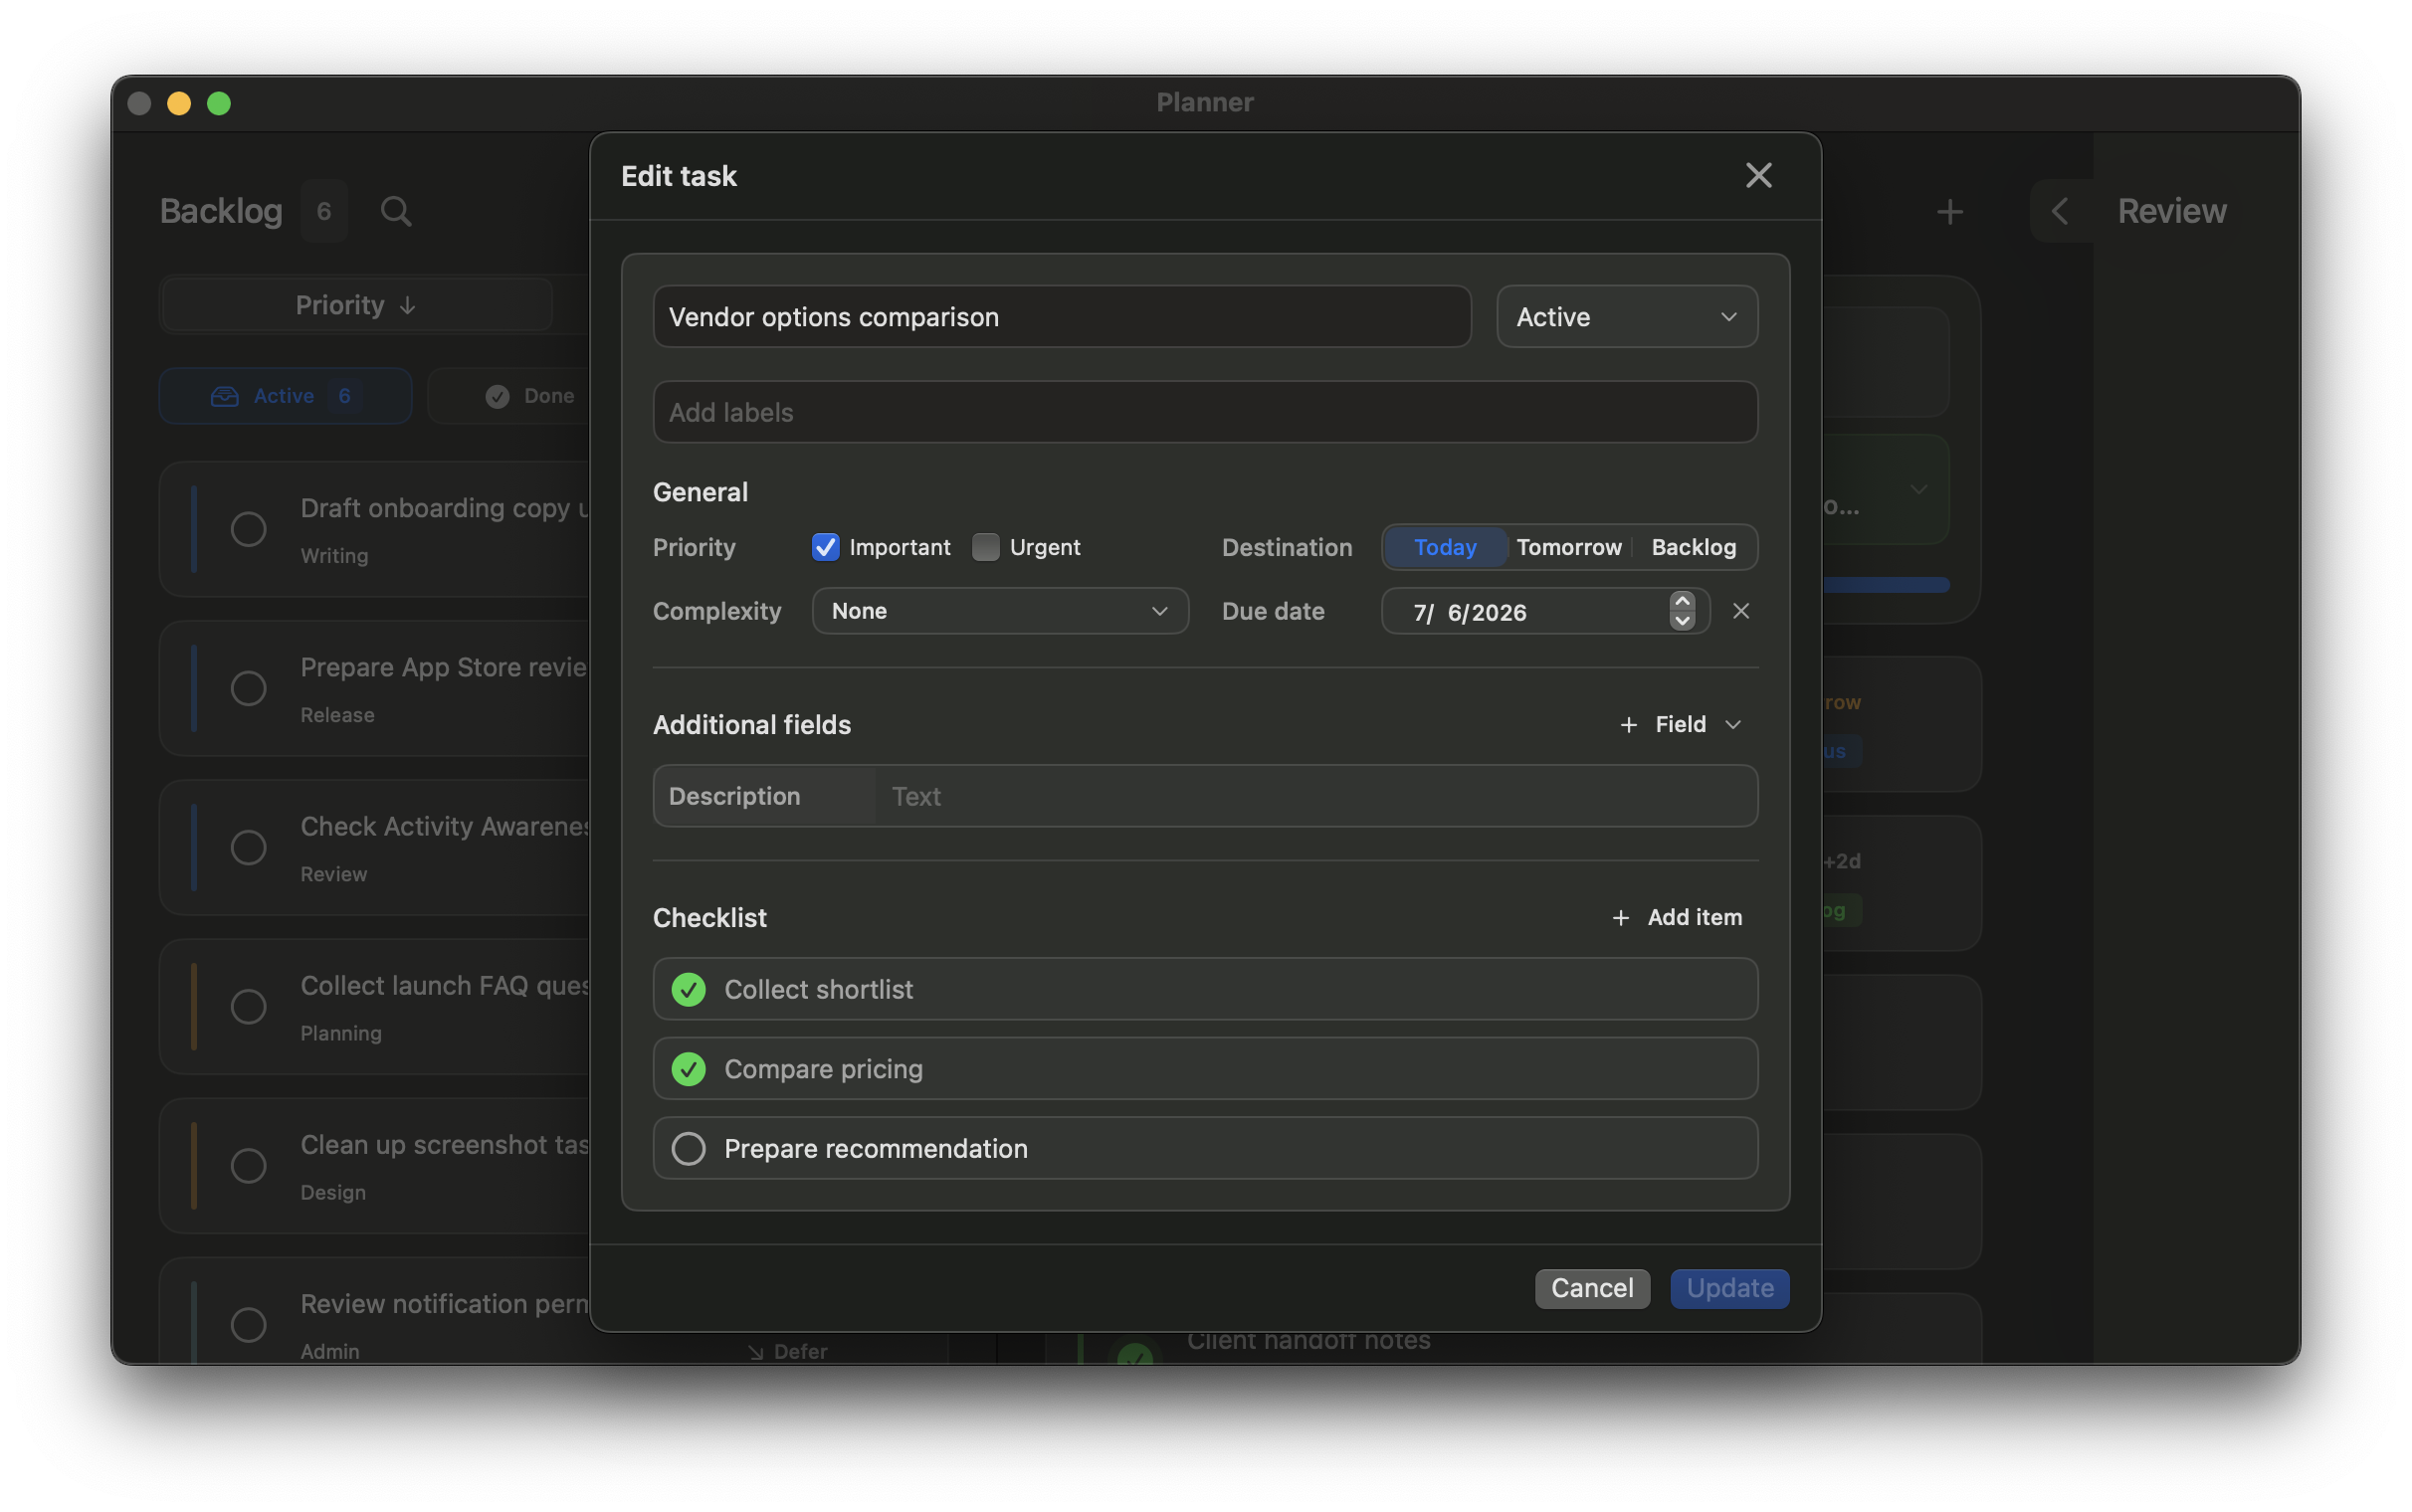Uncheck the Collect shortlist checklist item

(688, 990)
